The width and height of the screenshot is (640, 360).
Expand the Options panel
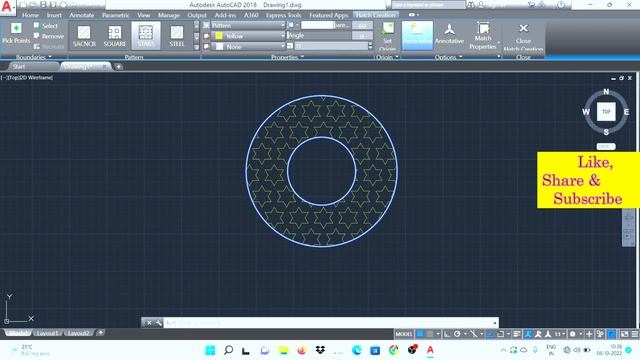(x=448, y=57)
